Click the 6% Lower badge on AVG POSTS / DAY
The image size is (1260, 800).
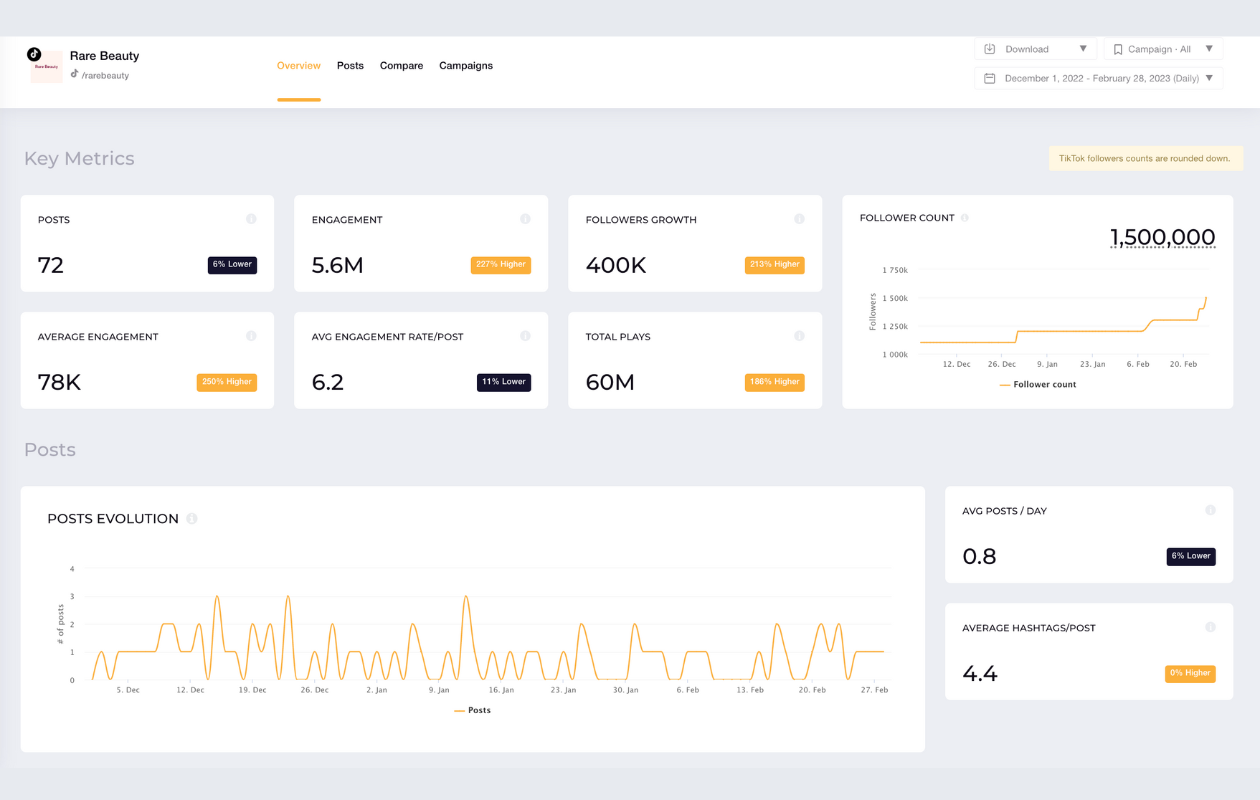[1191, 557]
